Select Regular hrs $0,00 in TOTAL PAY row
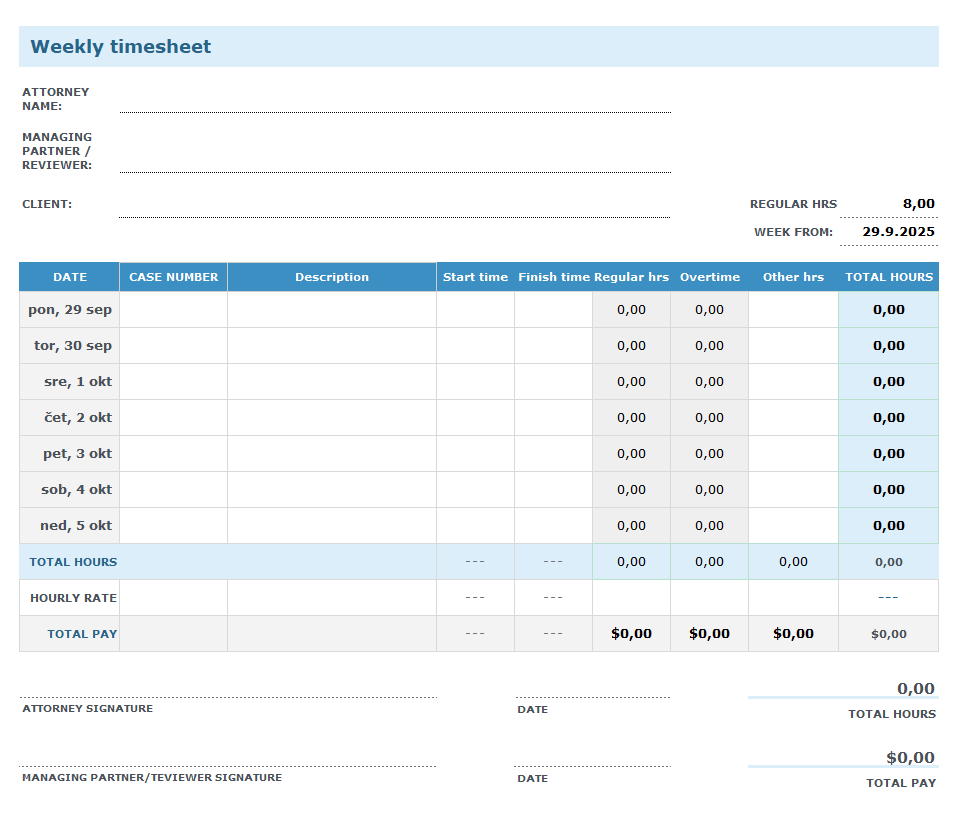 pos(631,634)
